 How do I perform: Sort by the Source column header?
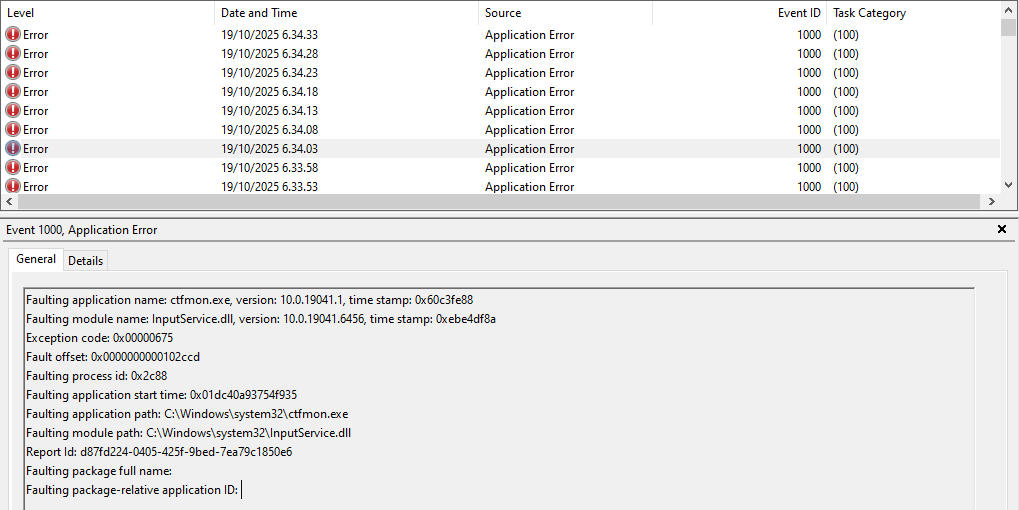click(x=565, y=13)
